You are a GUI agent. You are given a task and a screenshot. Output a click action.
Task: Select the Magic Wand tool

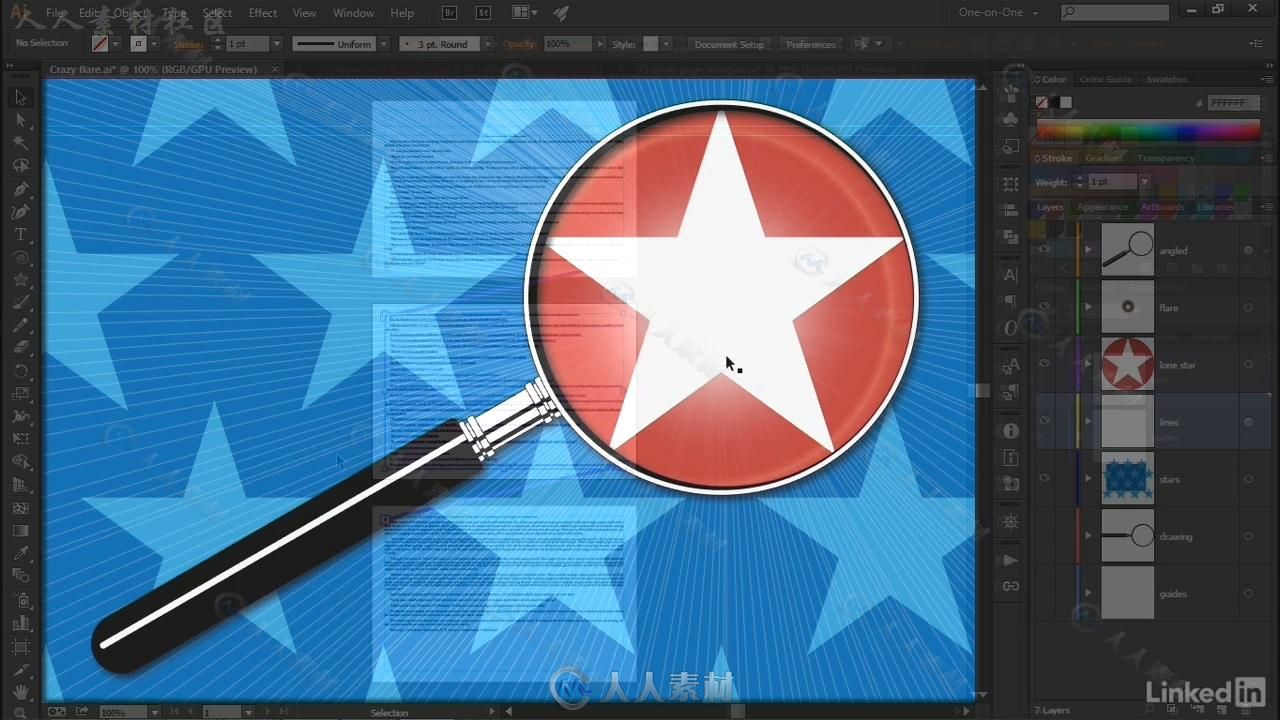click(x=20, y=143)
